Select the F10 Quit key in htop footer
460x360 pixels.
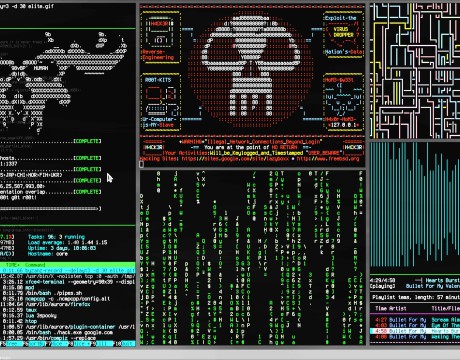pyautogui.click(x=125, y=343)
